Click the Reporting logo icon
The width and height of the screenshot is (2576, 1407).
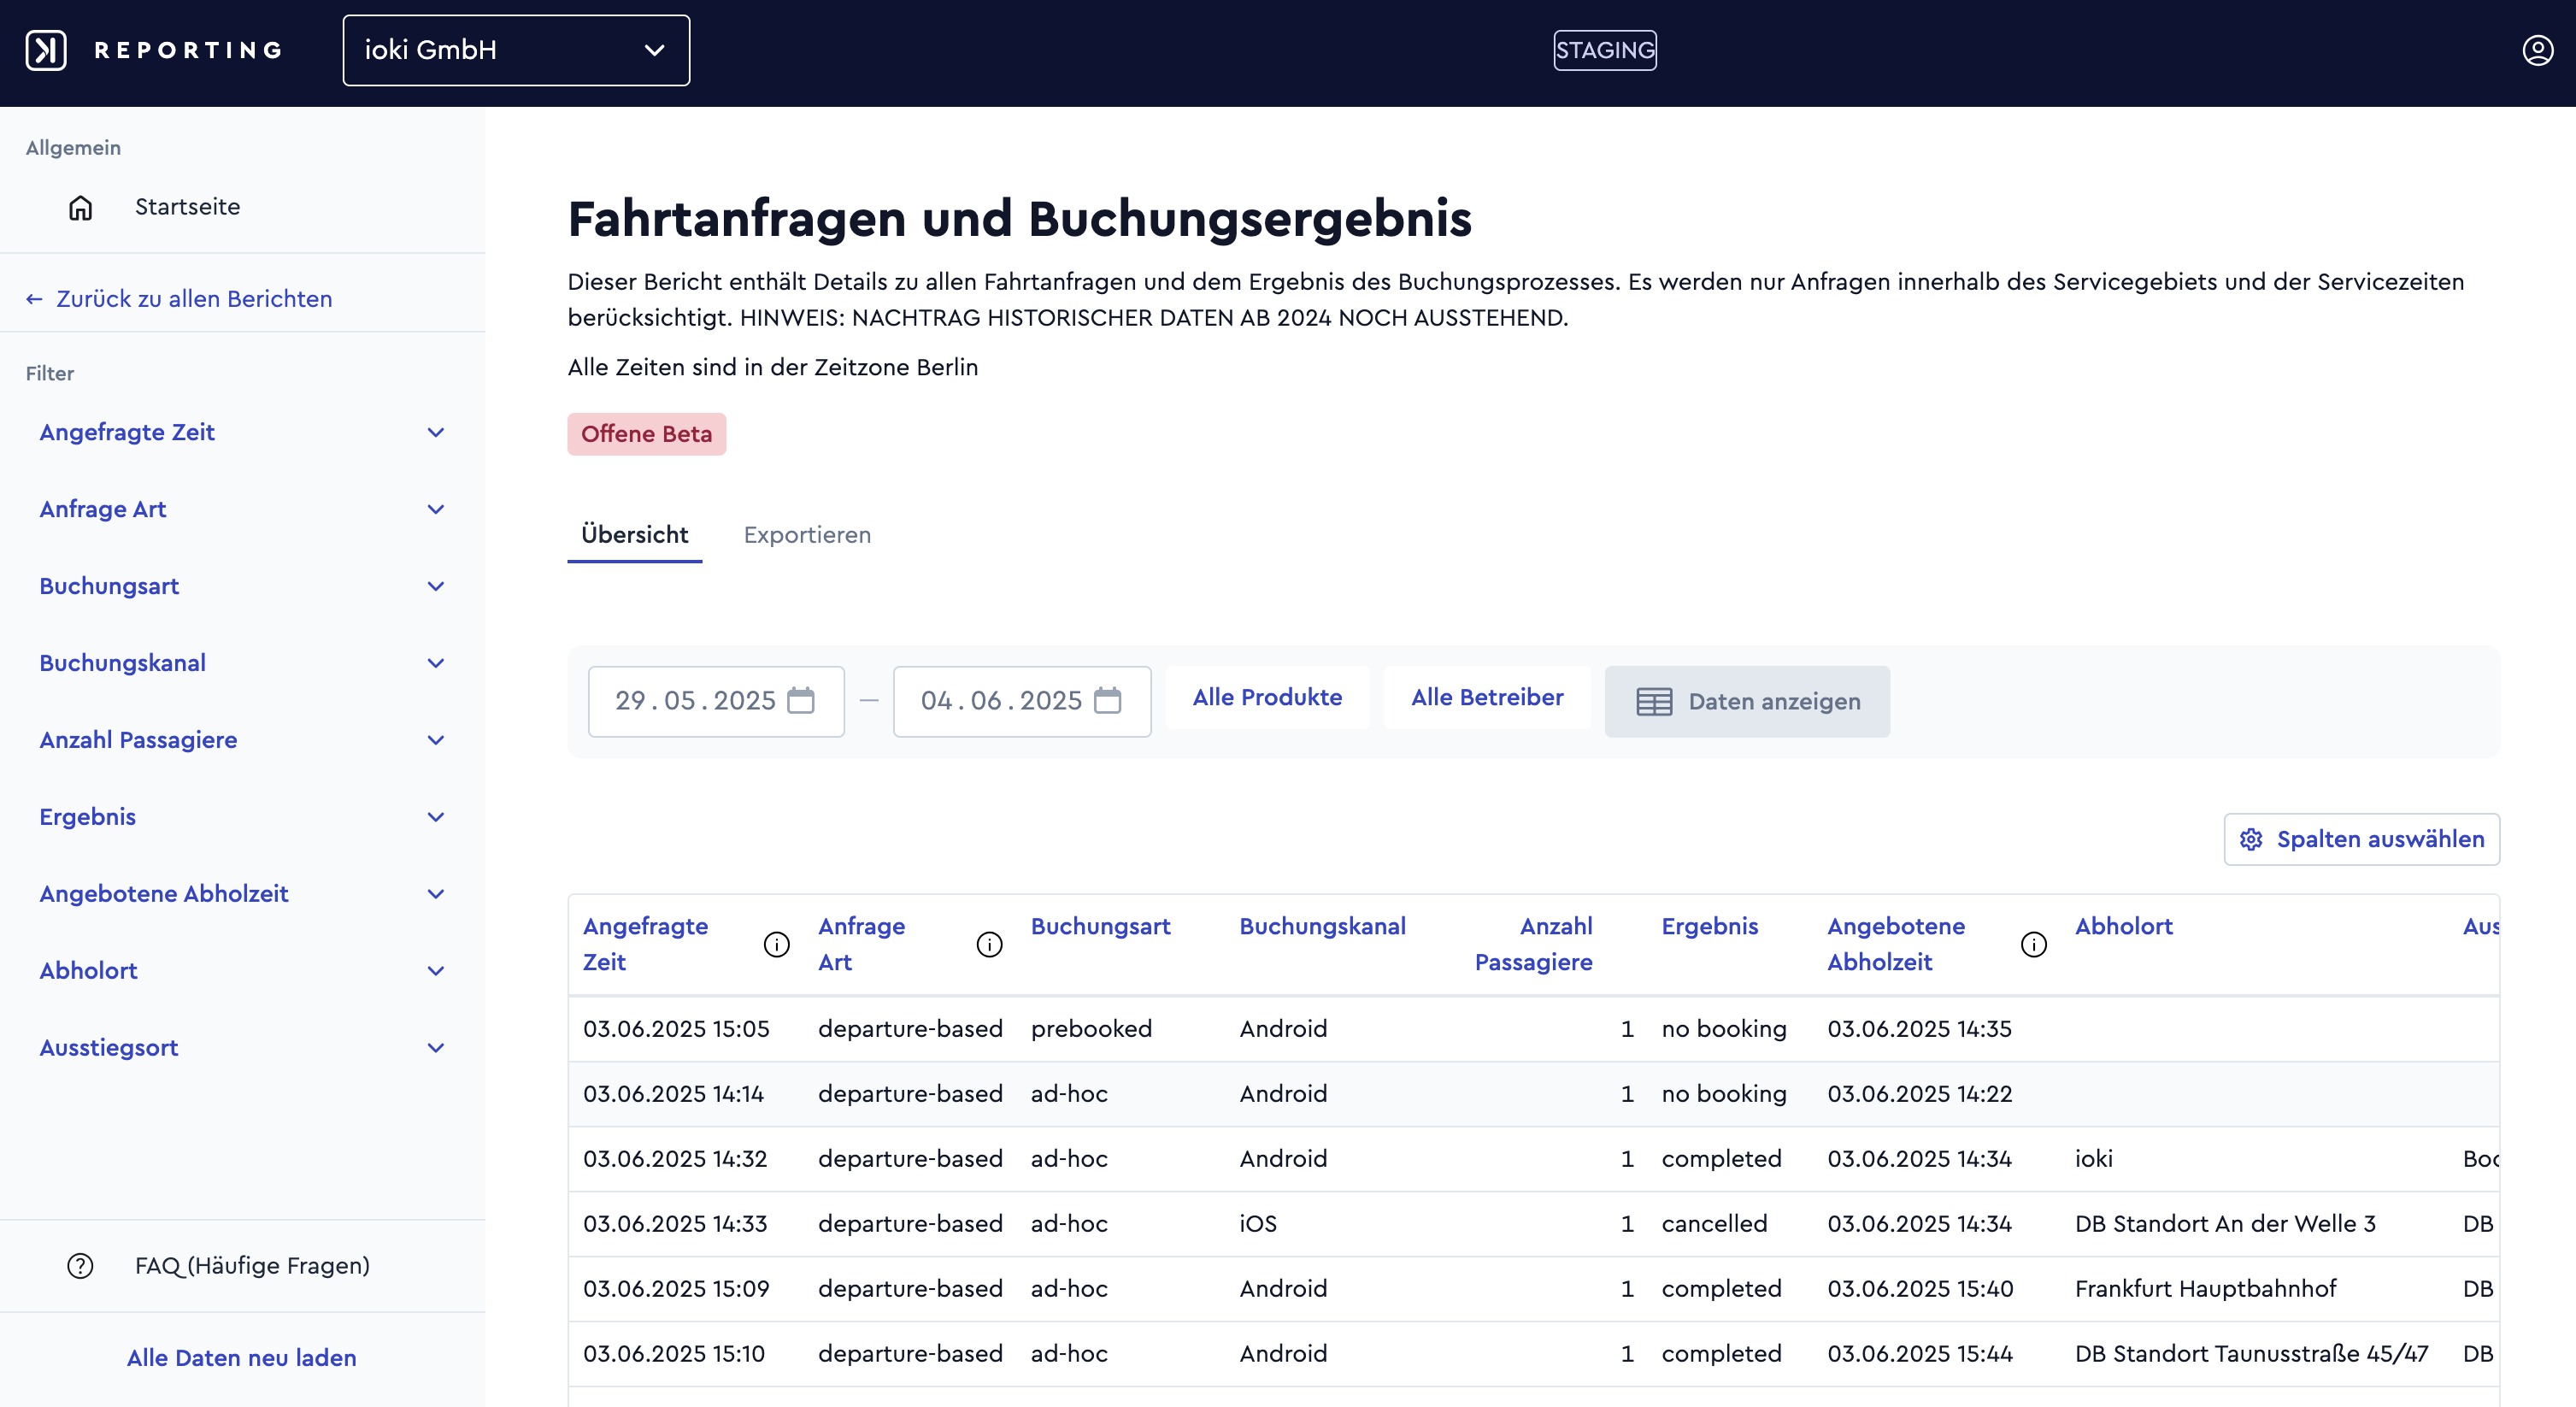pyautogui.click(x=46, y=50)
